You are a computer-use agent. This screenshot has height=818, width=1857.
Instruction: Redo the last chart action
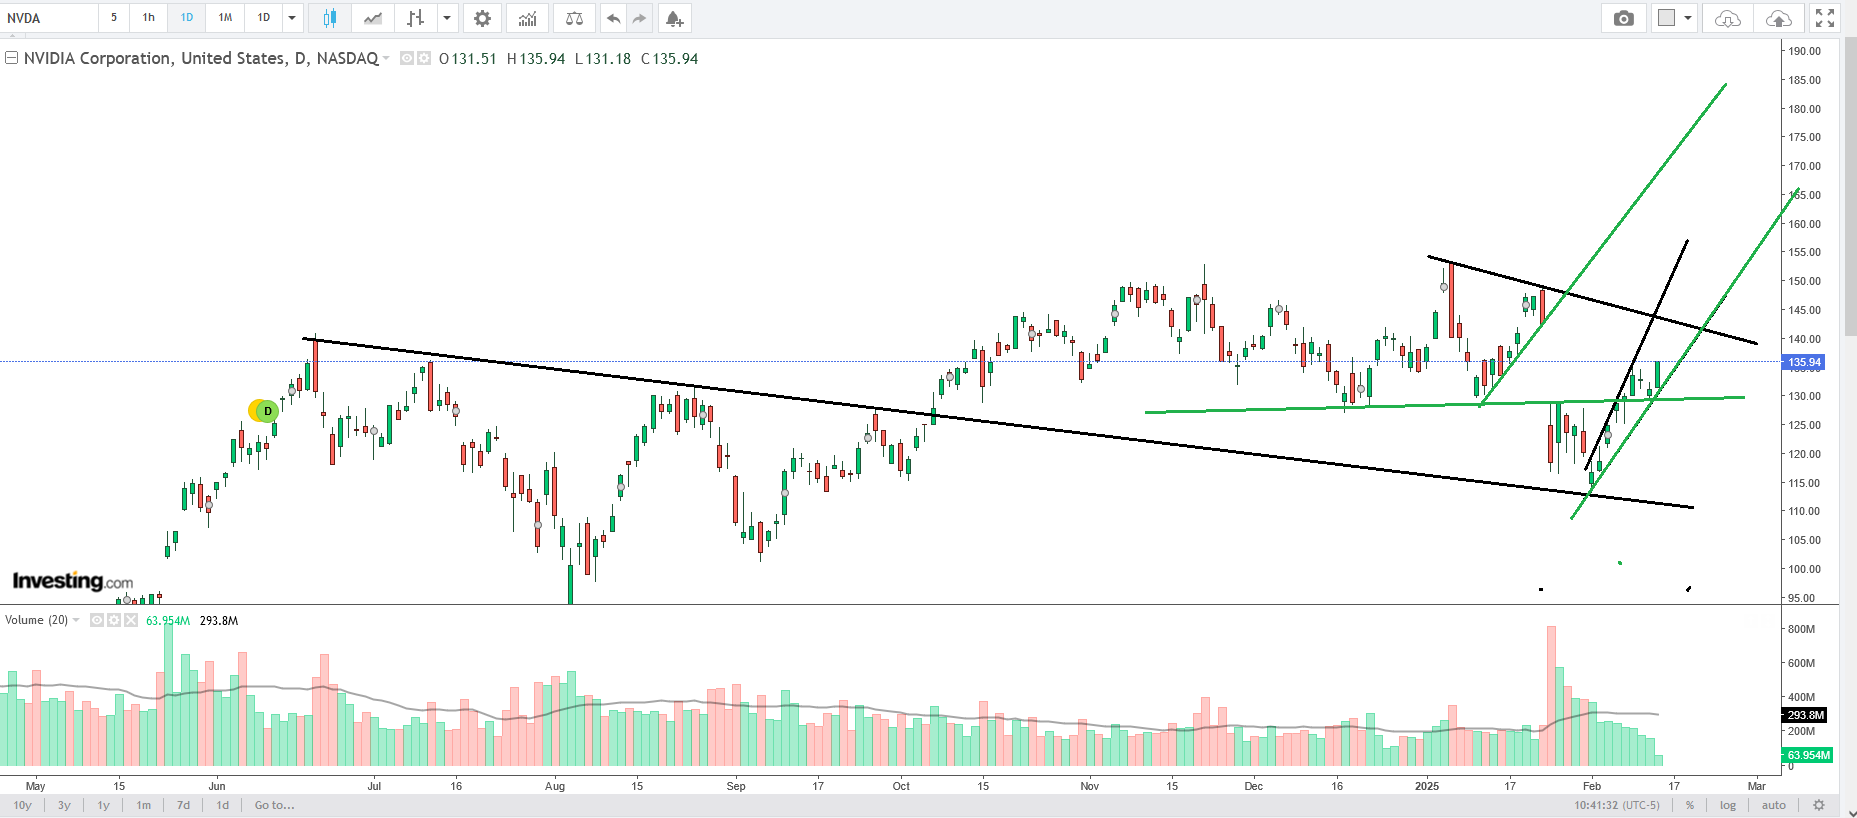click(x=639, y=18)
